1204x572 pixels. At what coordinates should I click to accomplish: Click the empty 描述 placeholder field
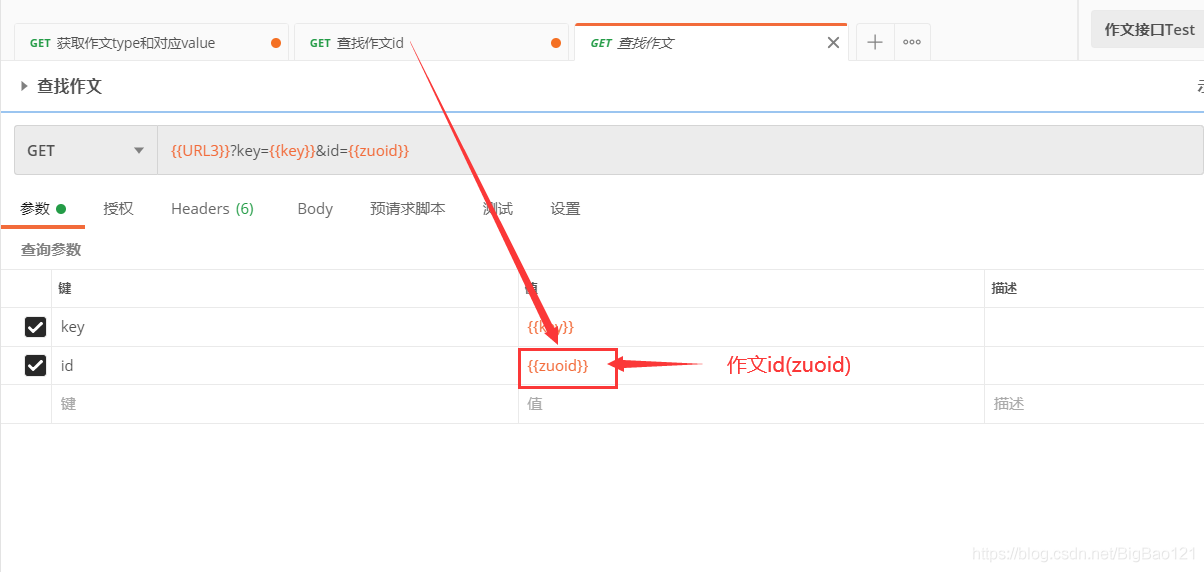point(1094,404)
